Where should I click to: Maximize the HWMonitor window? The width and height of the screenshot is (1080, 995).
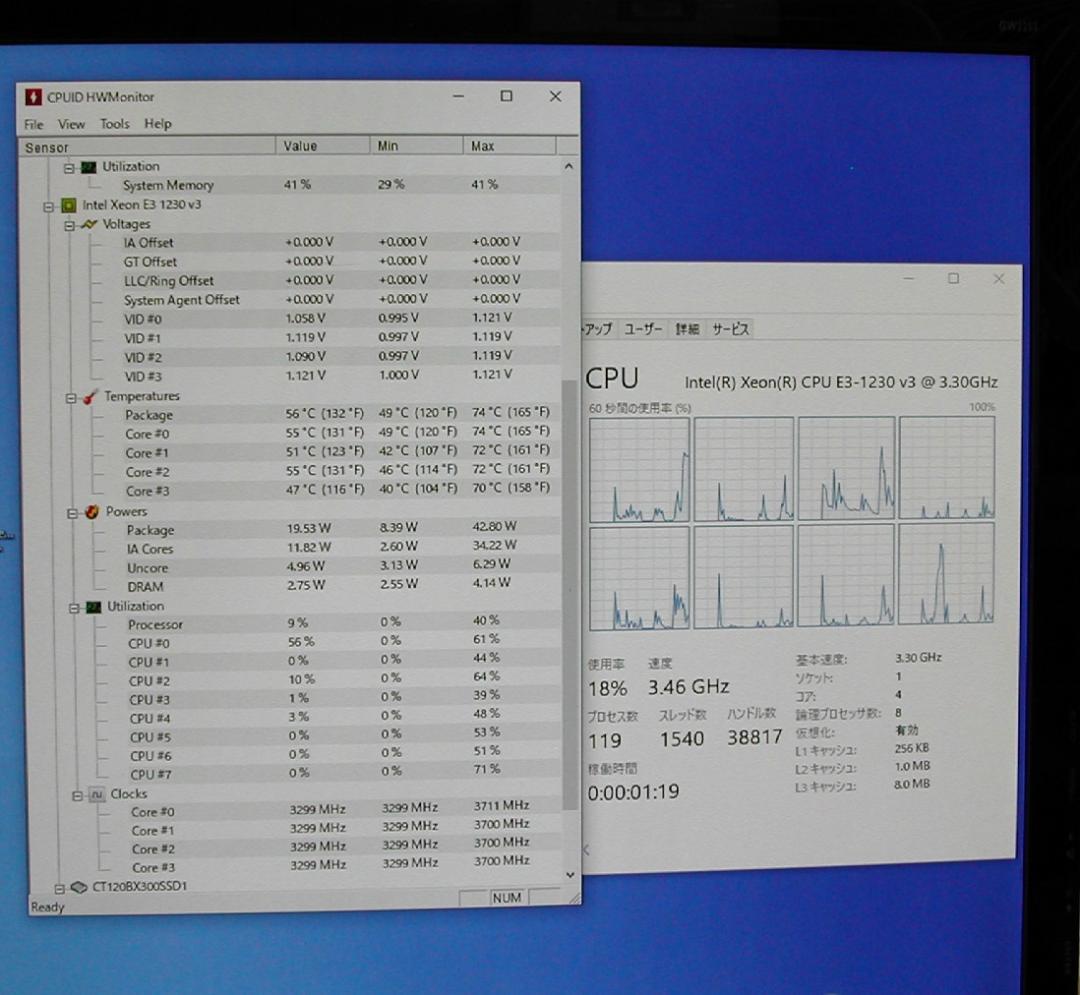(x=506, y=96)
